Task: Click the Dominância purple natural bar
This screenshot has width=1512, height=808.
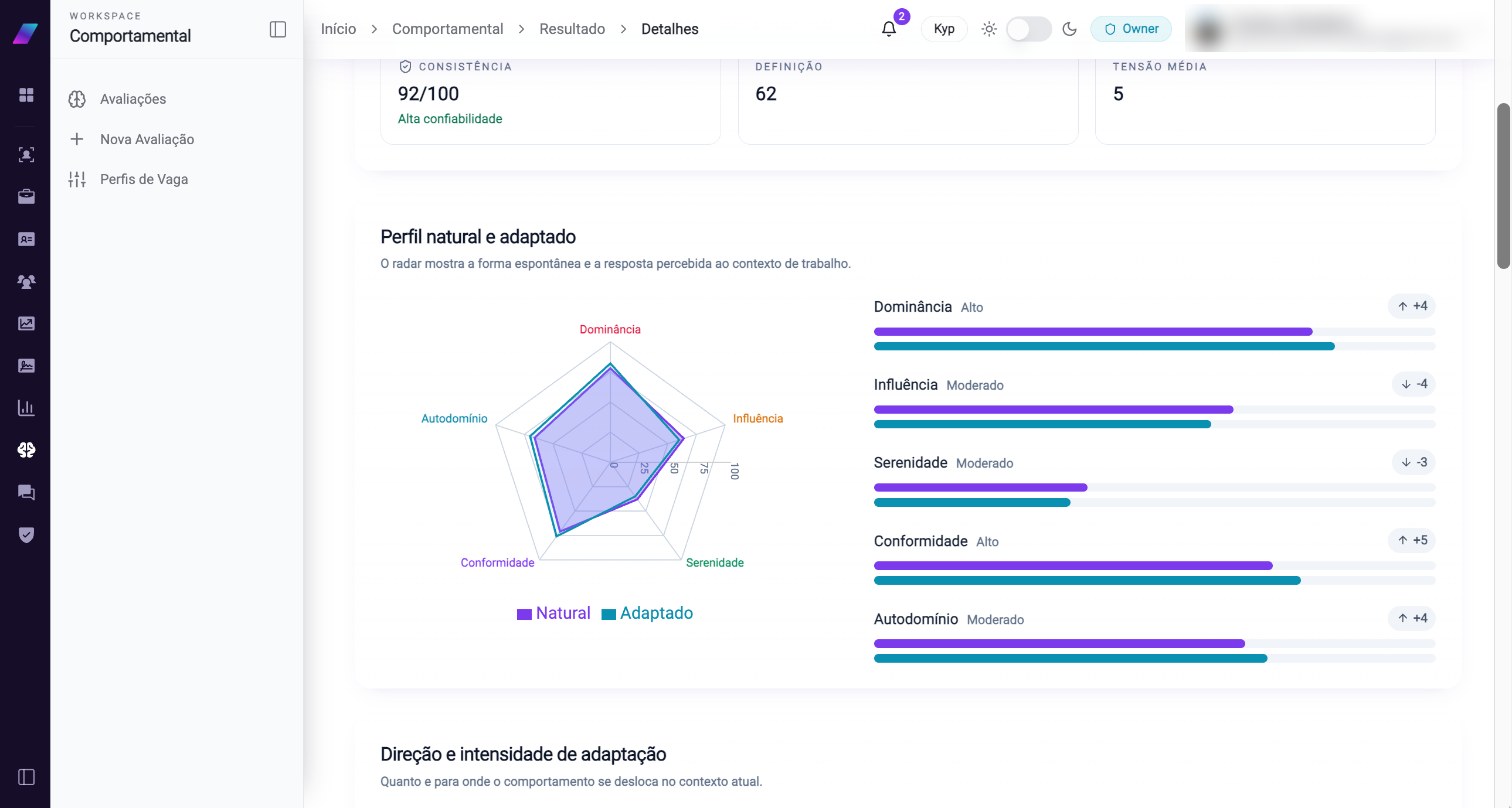Action: [x=1093, y=331]
